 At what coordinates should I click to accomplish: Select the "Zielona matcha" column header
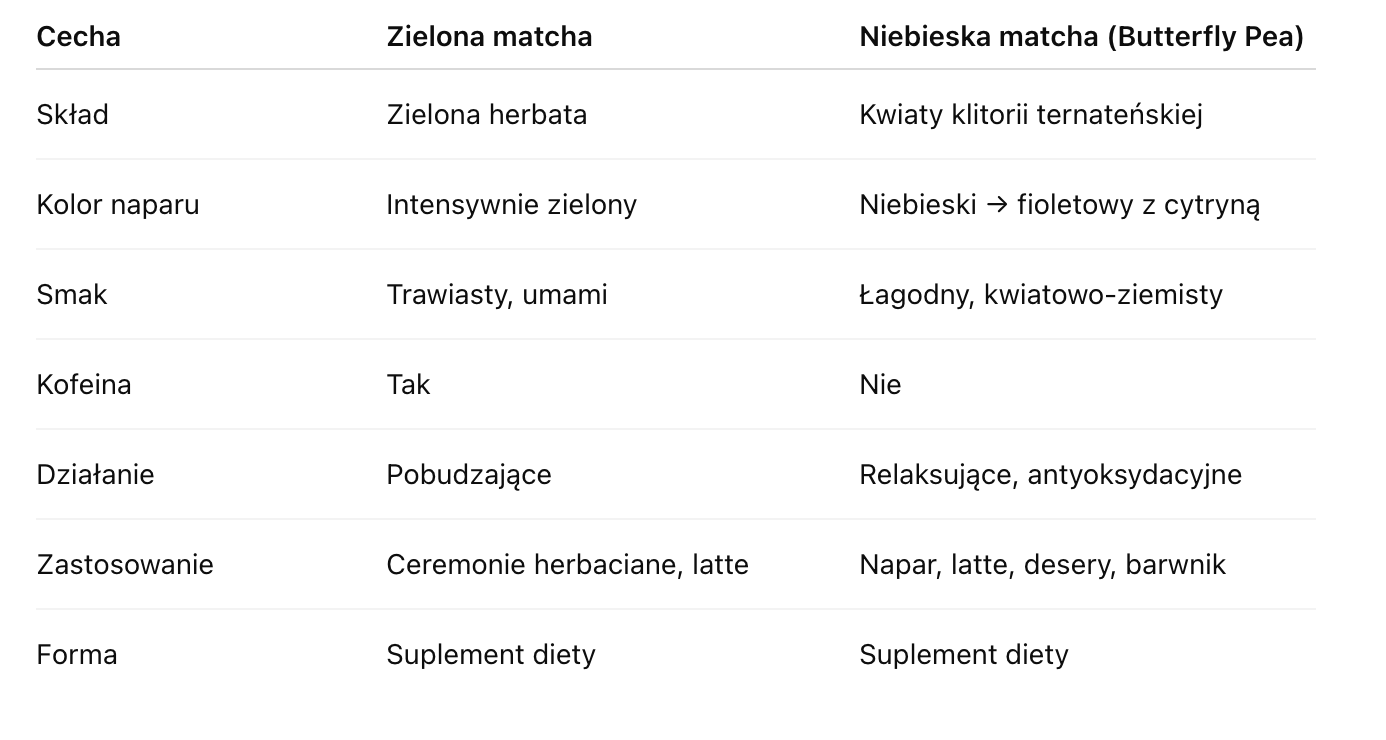489,37
